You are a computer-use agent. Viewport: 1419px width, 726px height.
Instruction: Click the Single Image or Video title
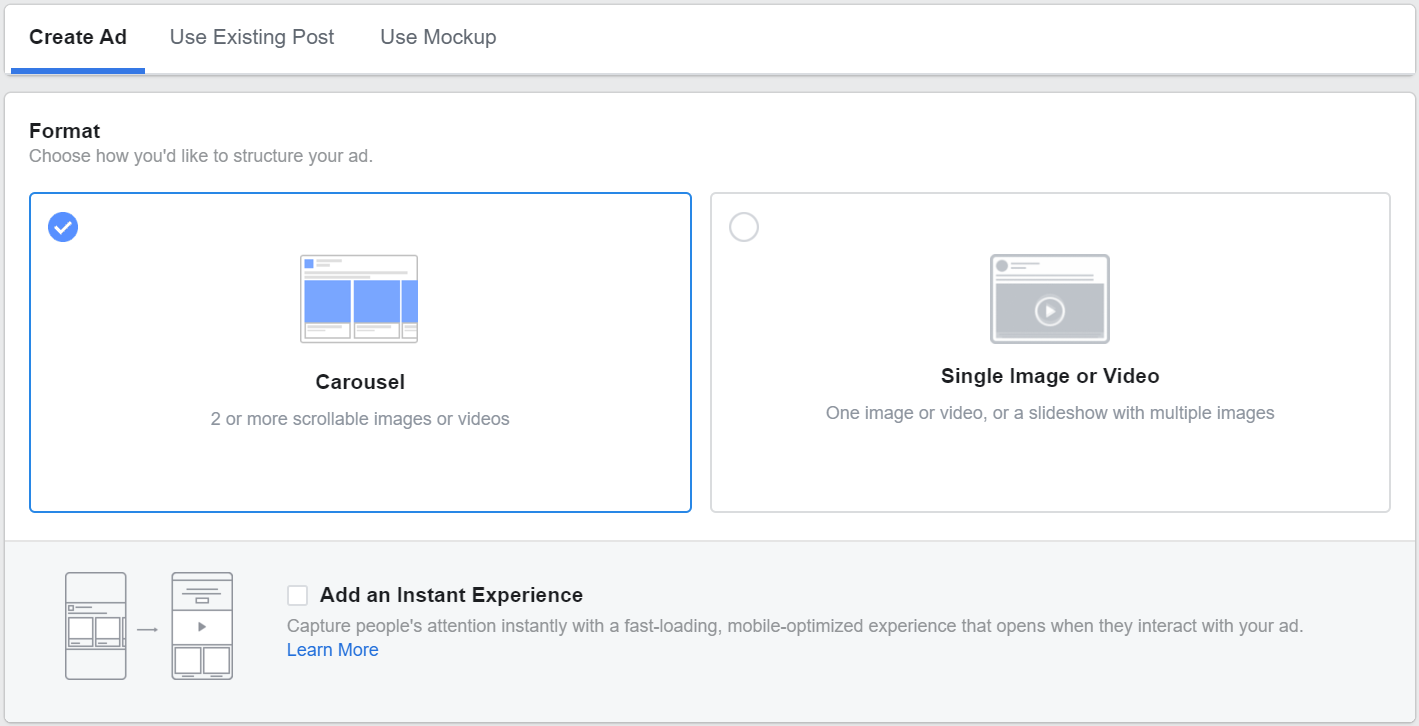pyautogui.click(x=1050, y=377)
